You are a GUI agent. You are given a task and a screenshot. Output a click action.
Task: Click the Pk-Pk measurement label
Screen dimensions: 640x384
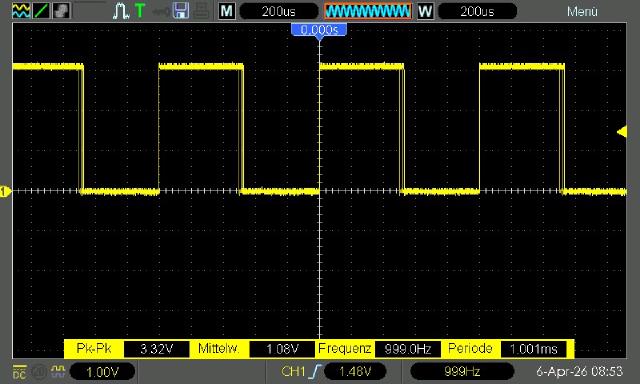tap(93, 348)
